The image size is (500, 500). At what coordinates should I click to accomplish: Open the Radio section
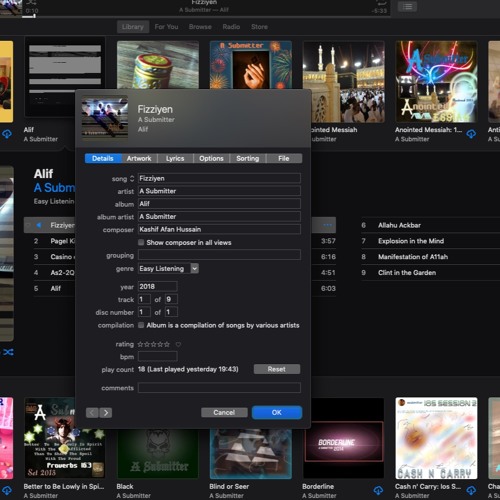(x=231, y=27)
